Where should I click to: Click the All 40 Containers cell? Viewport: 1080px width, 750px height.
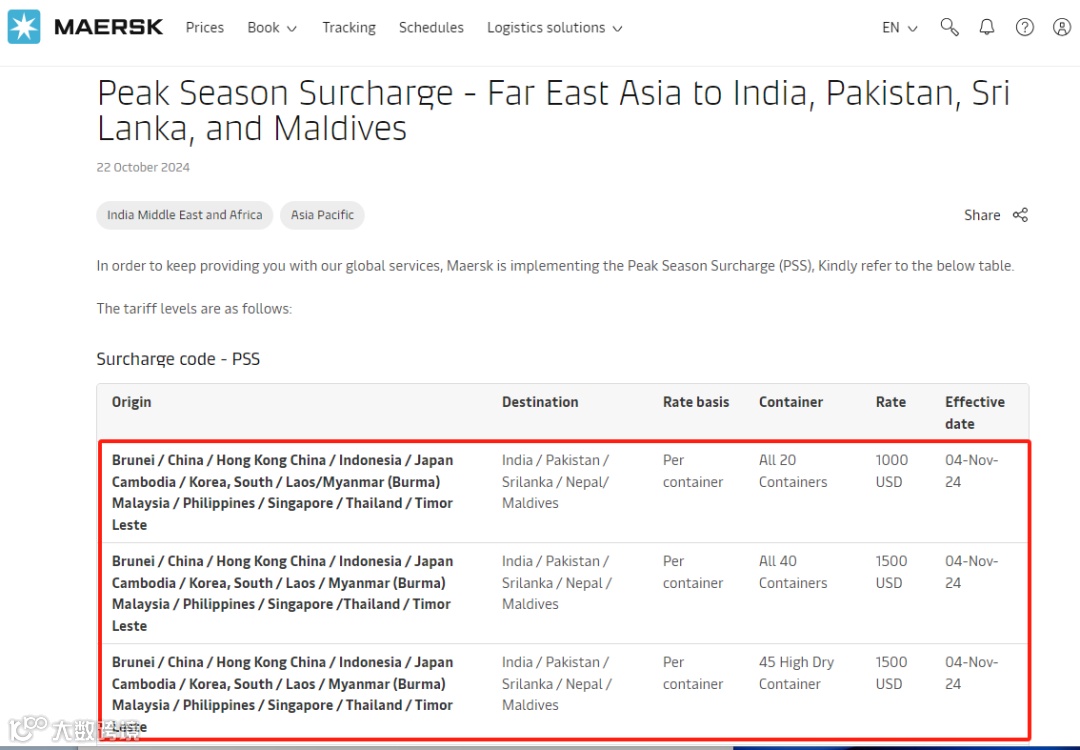(x=793, y=572)
